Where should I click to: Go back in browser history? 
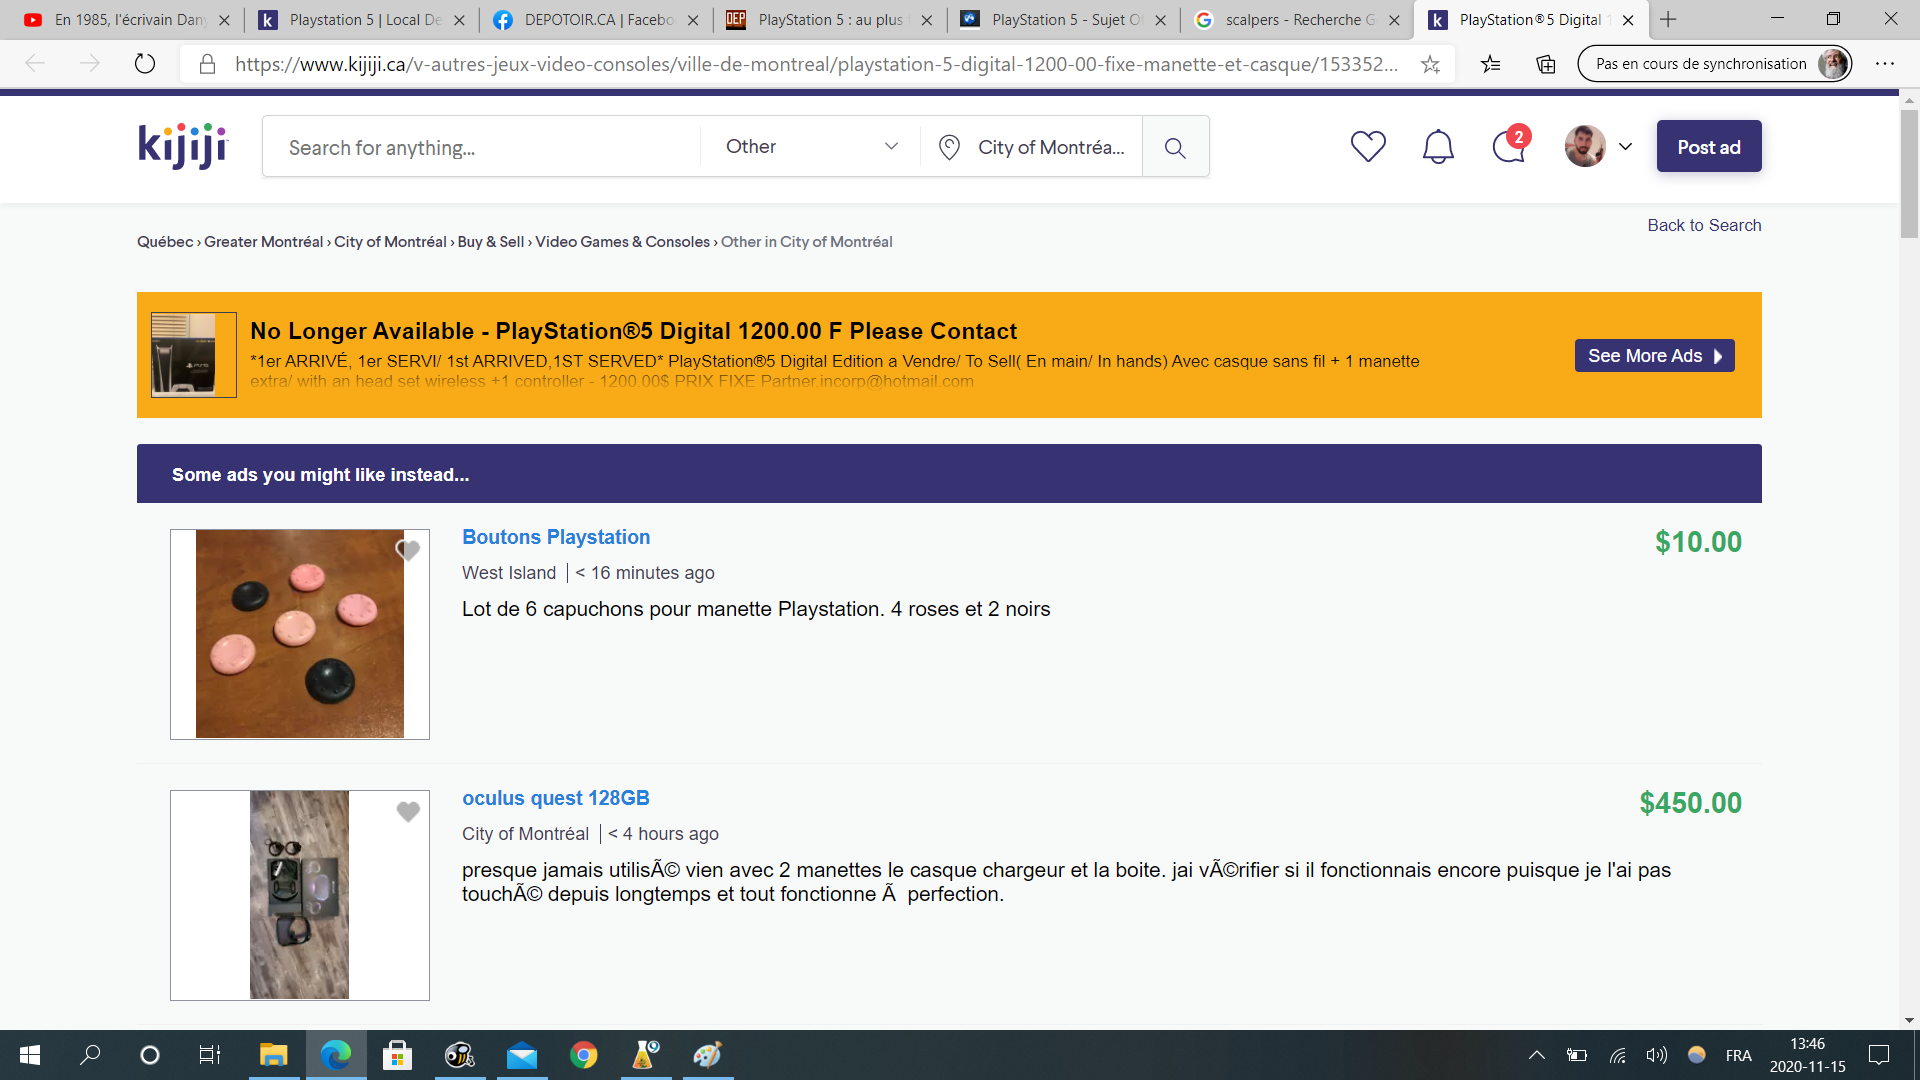pos(36,64)
